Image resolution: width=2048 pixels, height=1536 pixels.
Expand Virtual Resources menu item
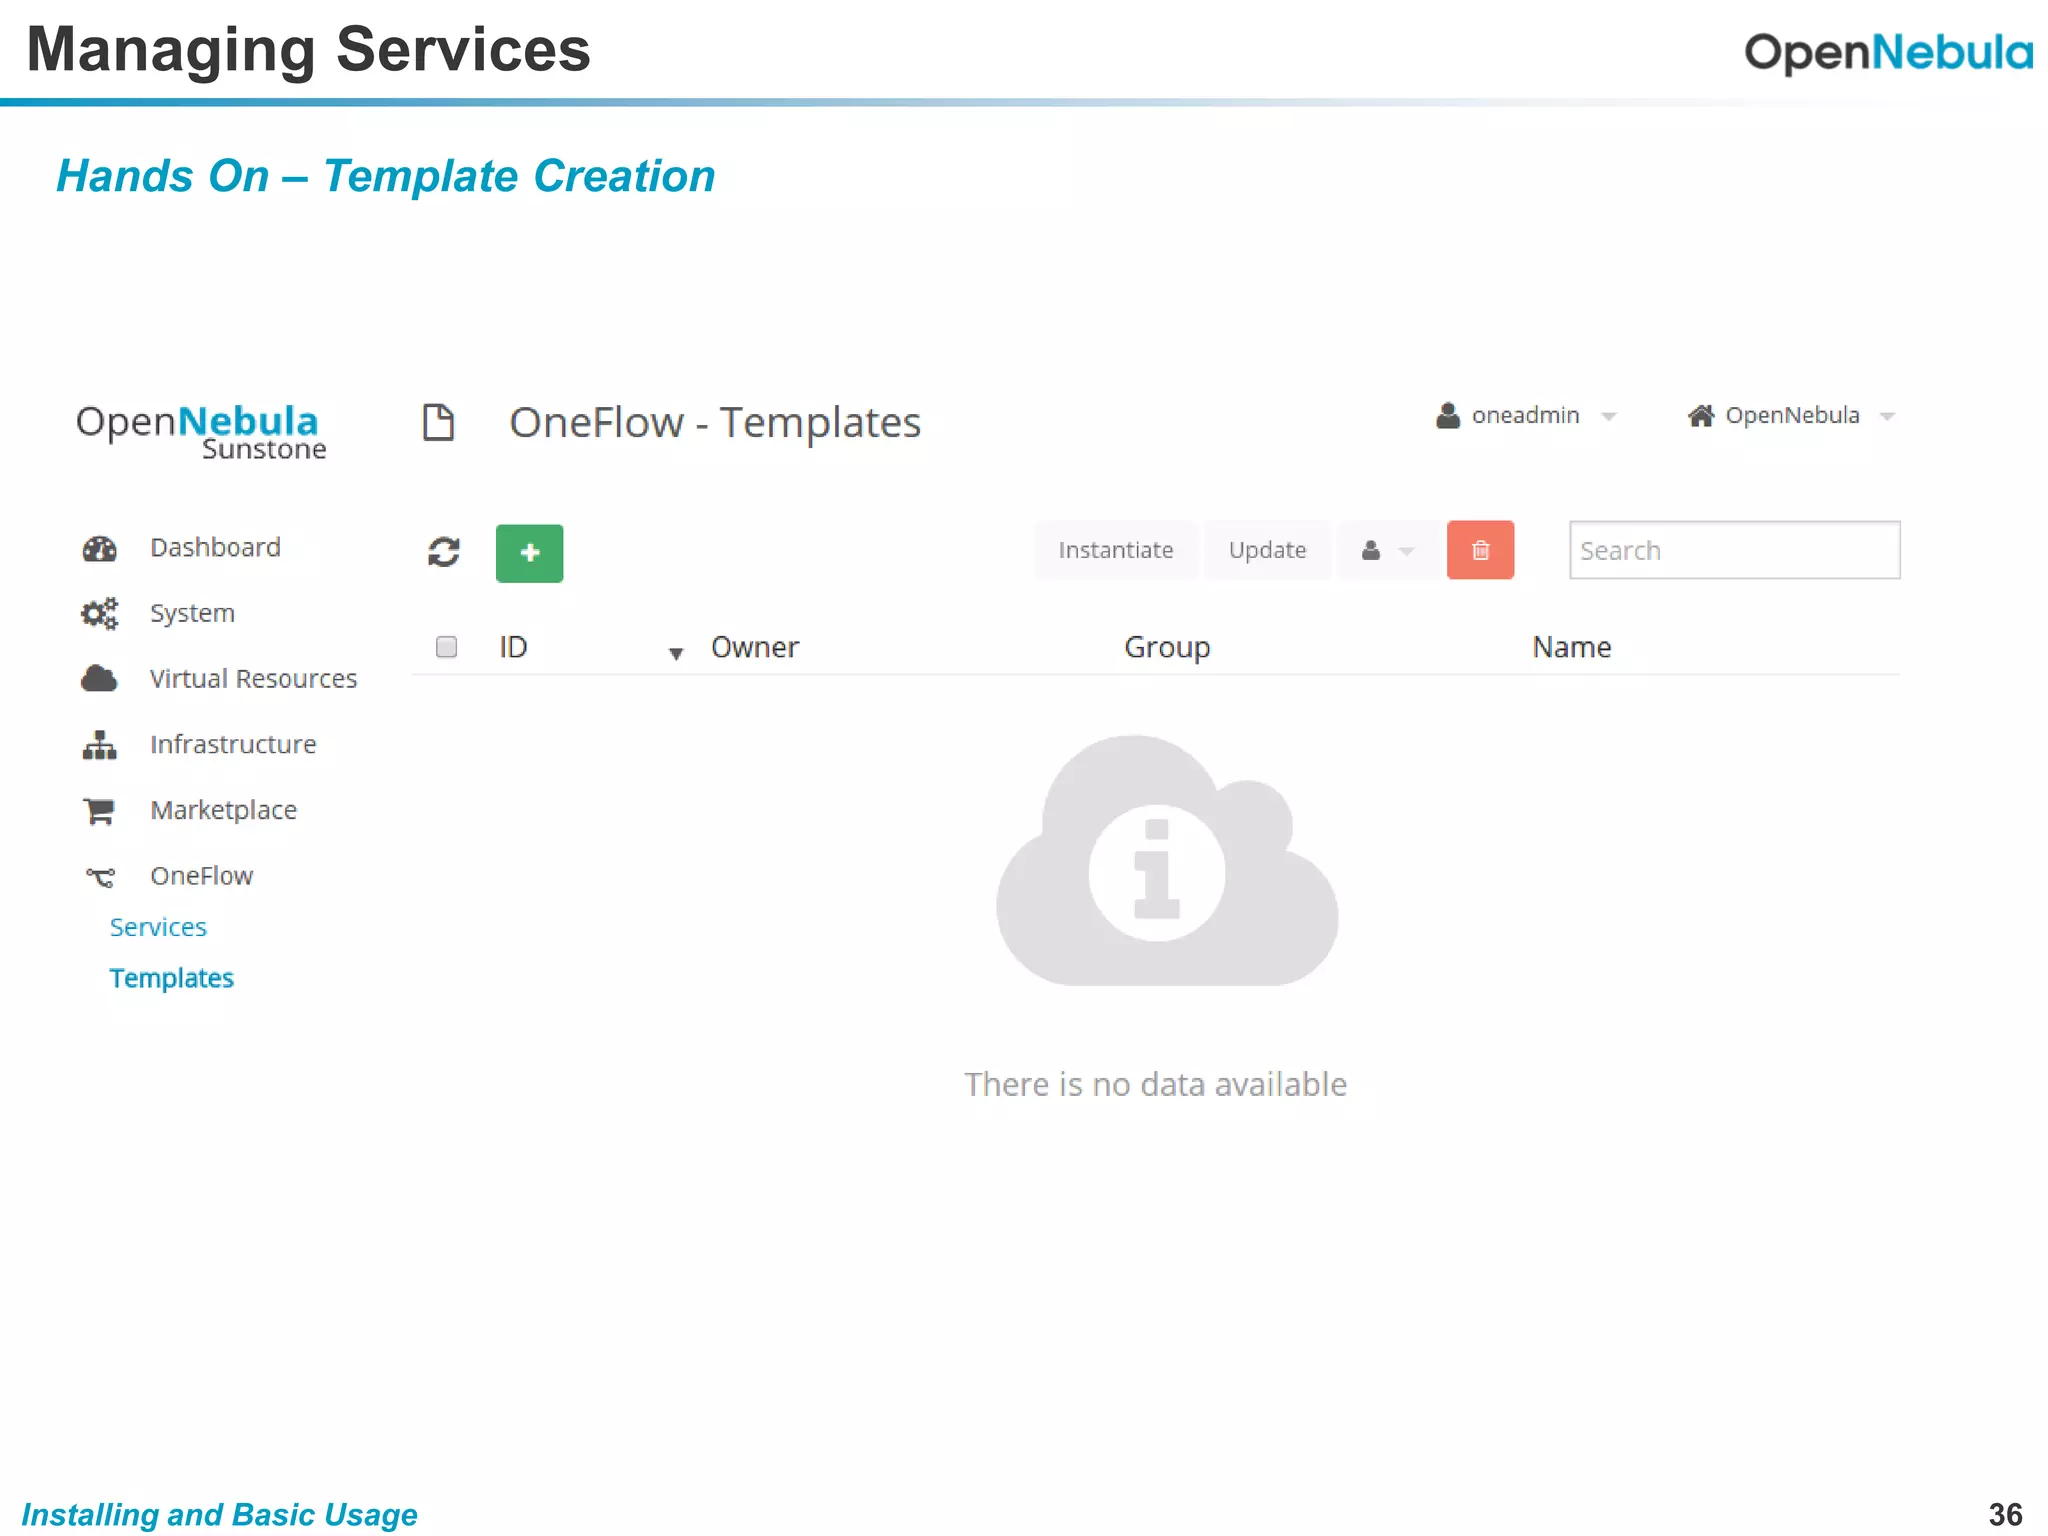click(x=253, y=679)
